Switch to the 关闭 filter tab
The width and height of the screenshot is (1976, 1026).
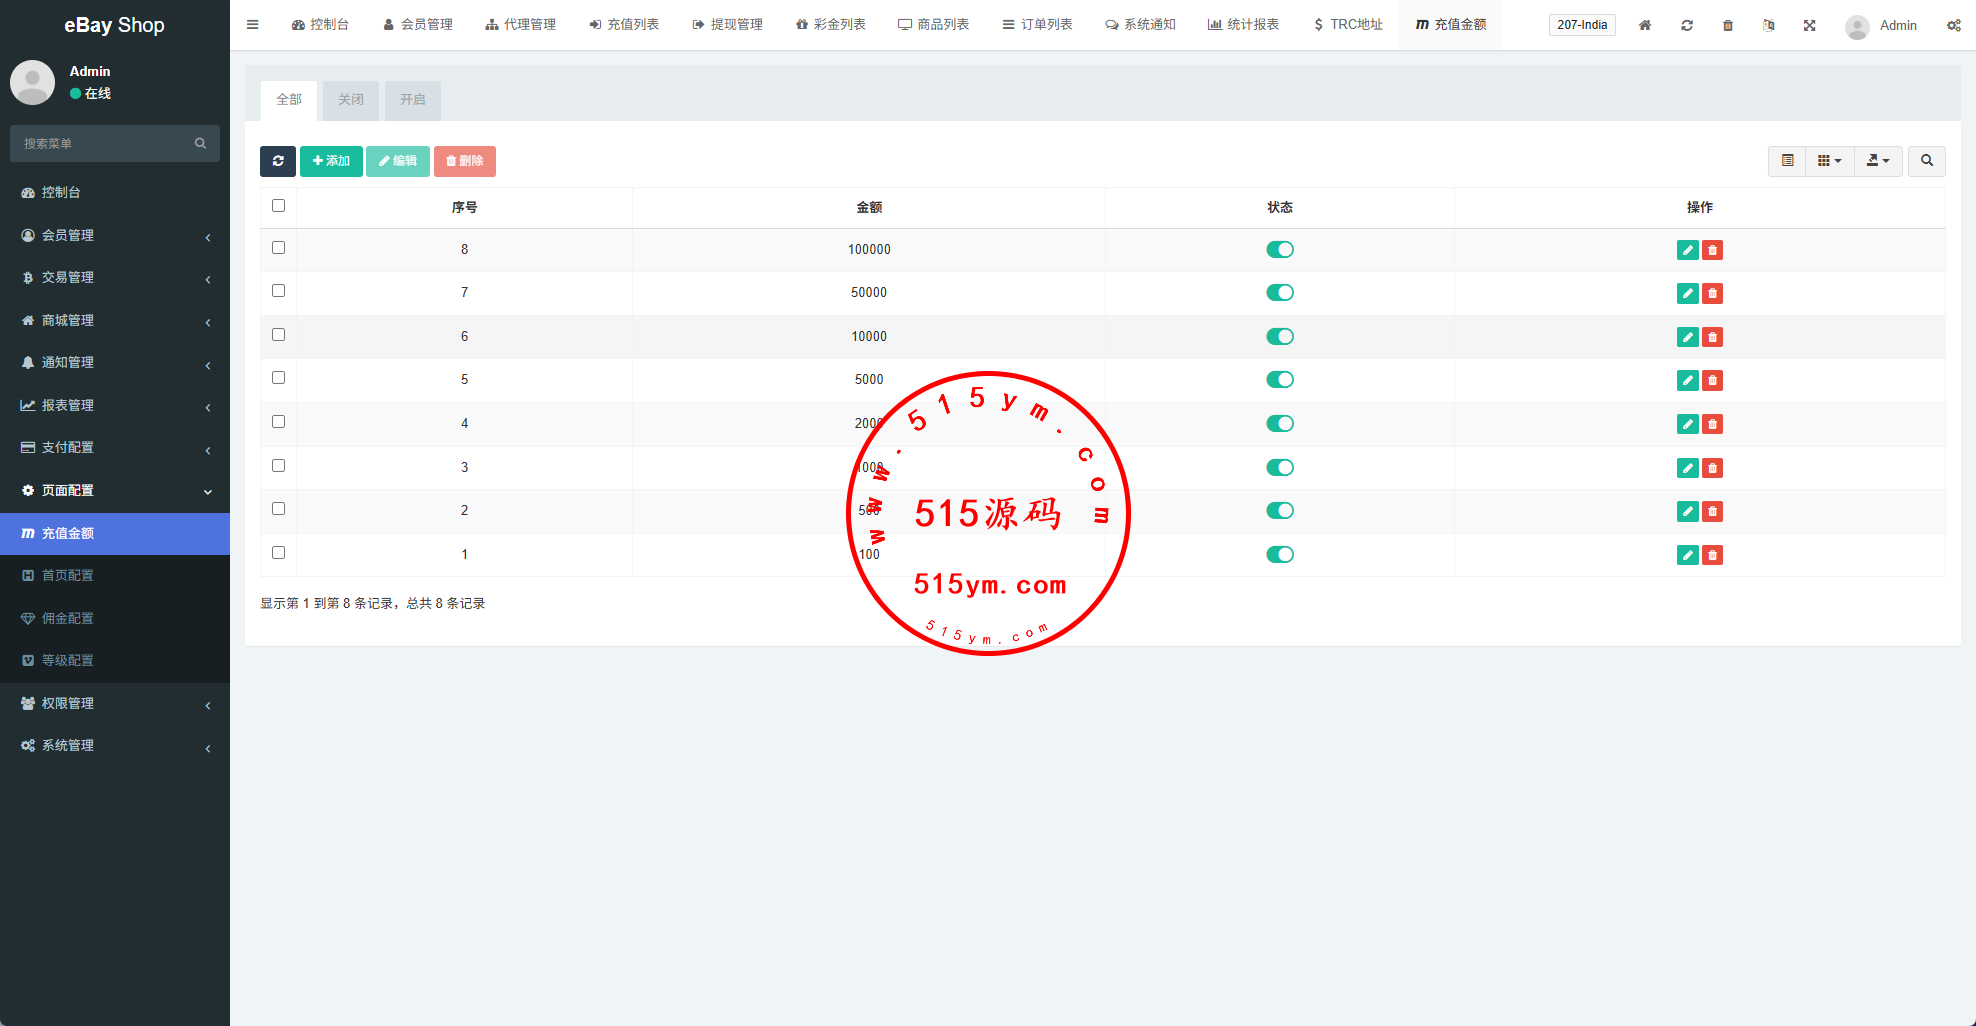pyautogui.click(x=351, y=100)
